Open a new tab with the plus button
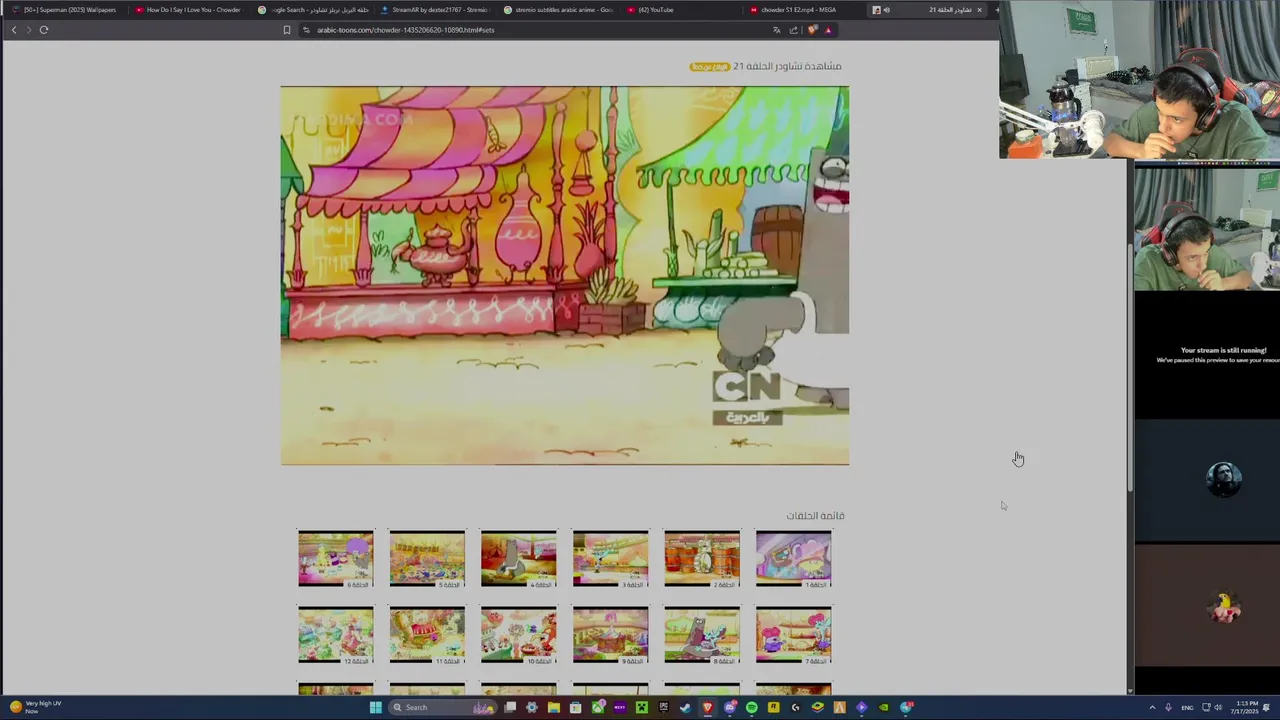Image resolution: width=1280 pixels, height=720 pixels. (996, 10)
